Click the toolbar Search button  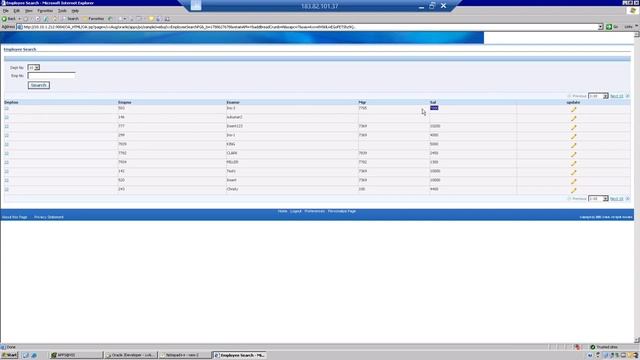70,19
